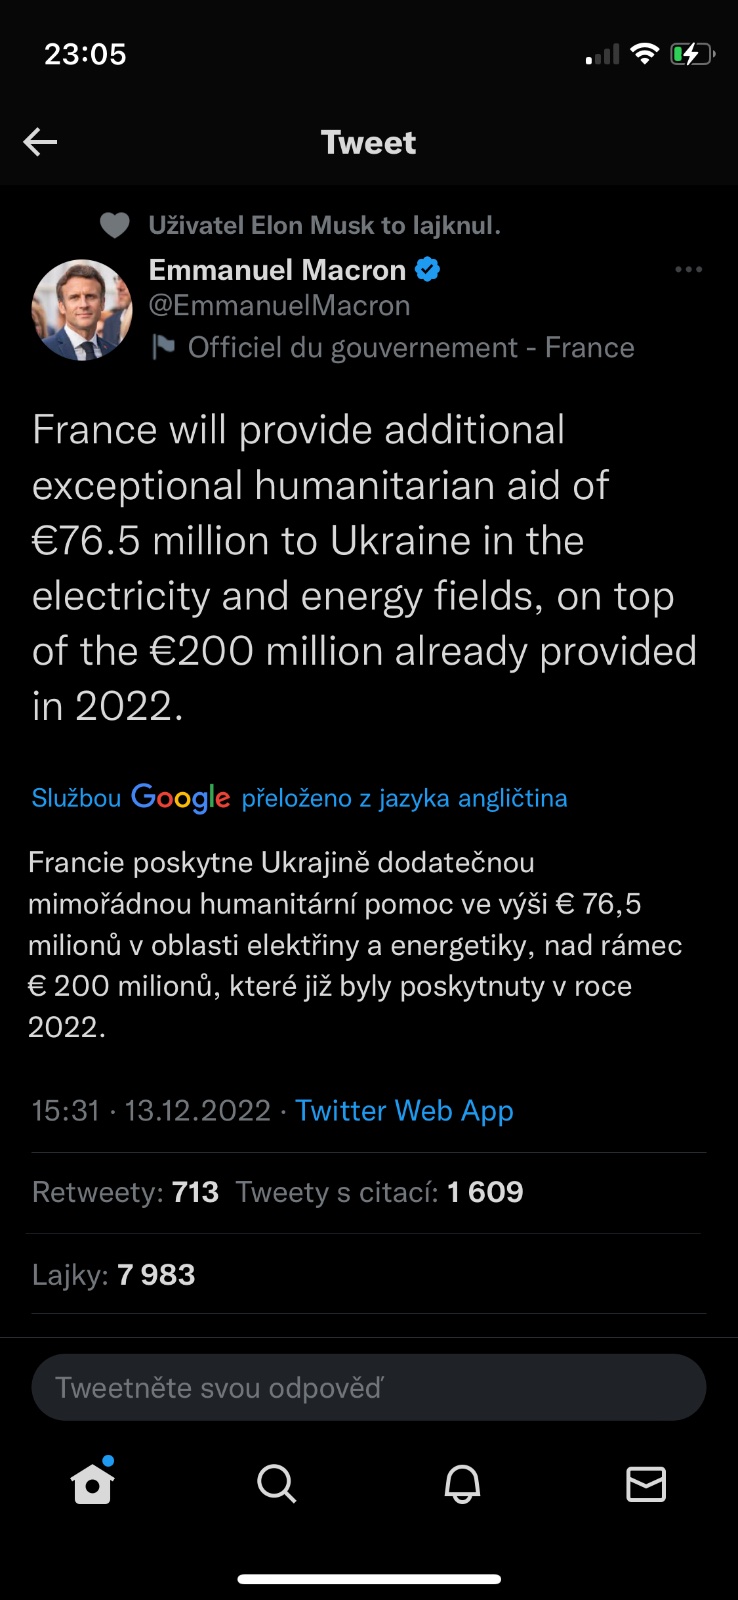Open the three-dot tweet options menu
Image resolution: width=738 pixels, height=1600 pixels.
(x=688, y=270)
